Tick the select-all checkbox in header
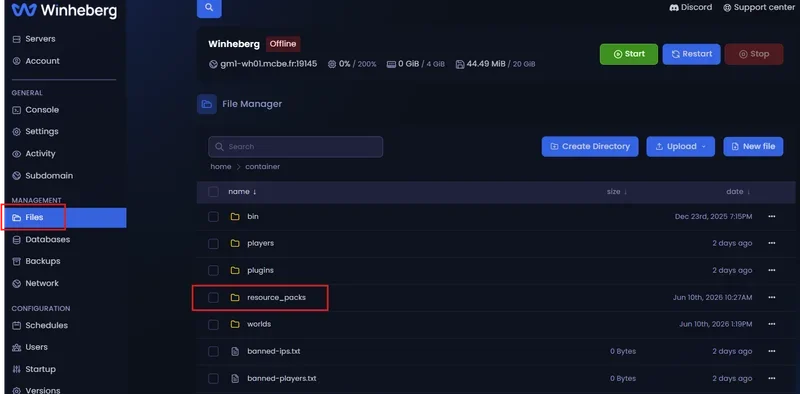 pos(213,192)
